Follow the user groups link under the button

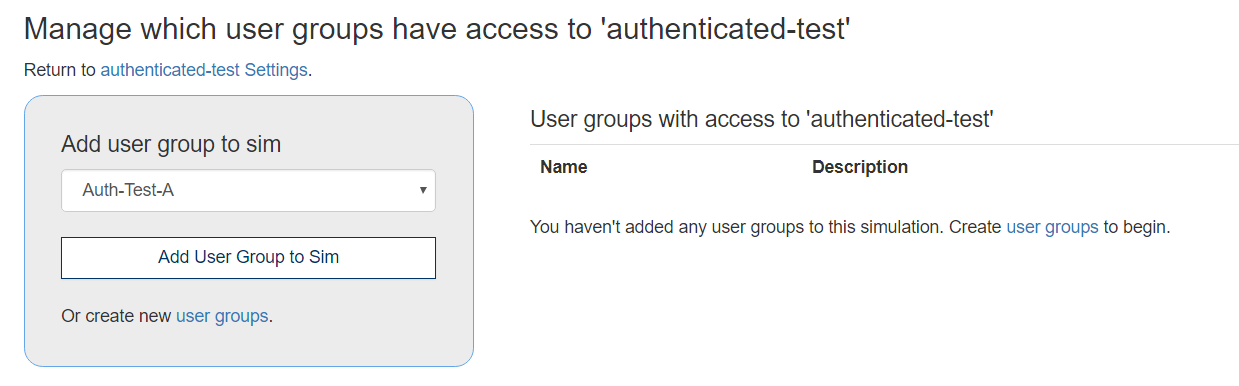(222, 316)
